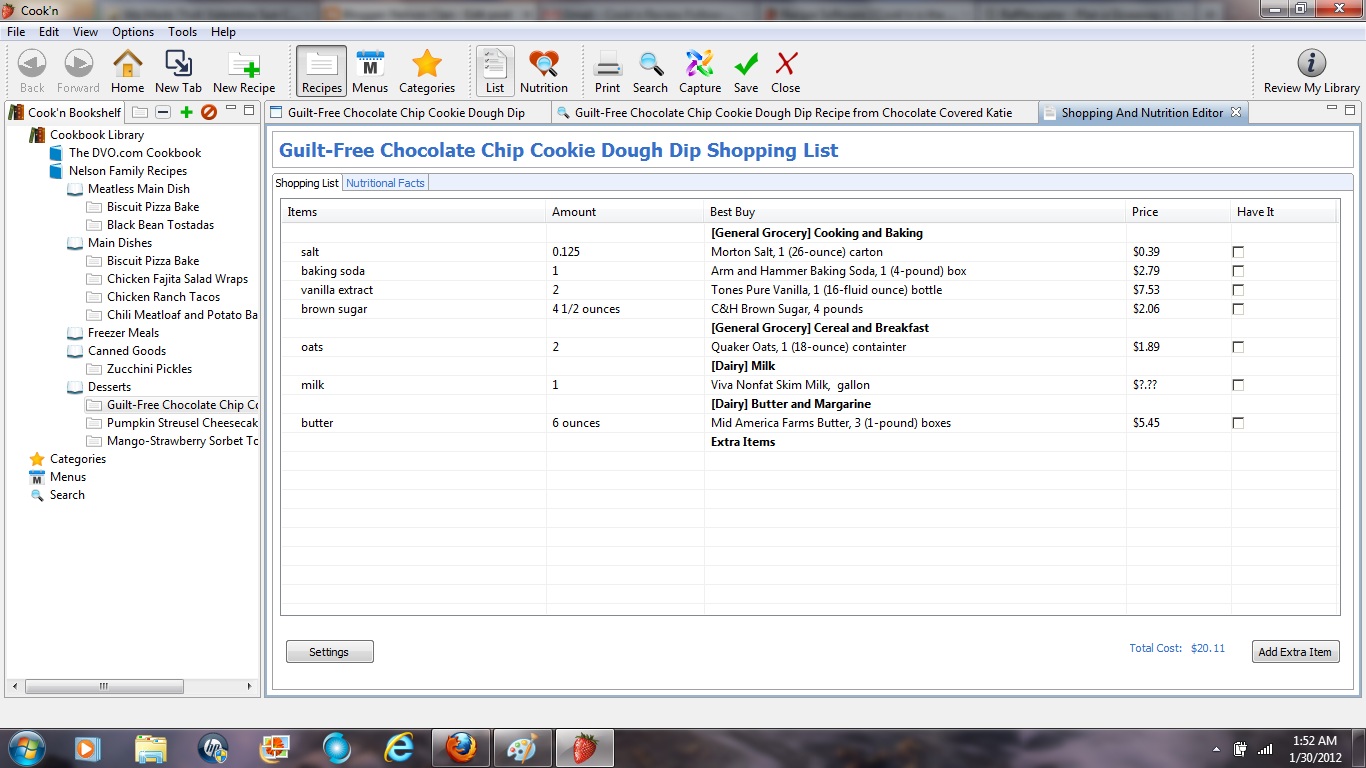Open the Search magnifier tool
Image resolution: width=1366 pixels, height=768 pixels.
click(650, 71)
